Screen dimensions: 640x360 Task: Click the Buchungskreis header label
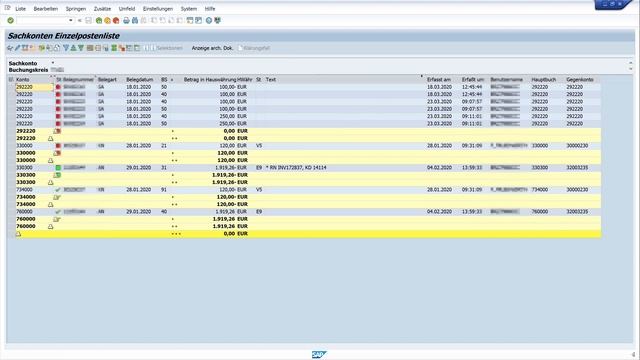click(28, 70)
